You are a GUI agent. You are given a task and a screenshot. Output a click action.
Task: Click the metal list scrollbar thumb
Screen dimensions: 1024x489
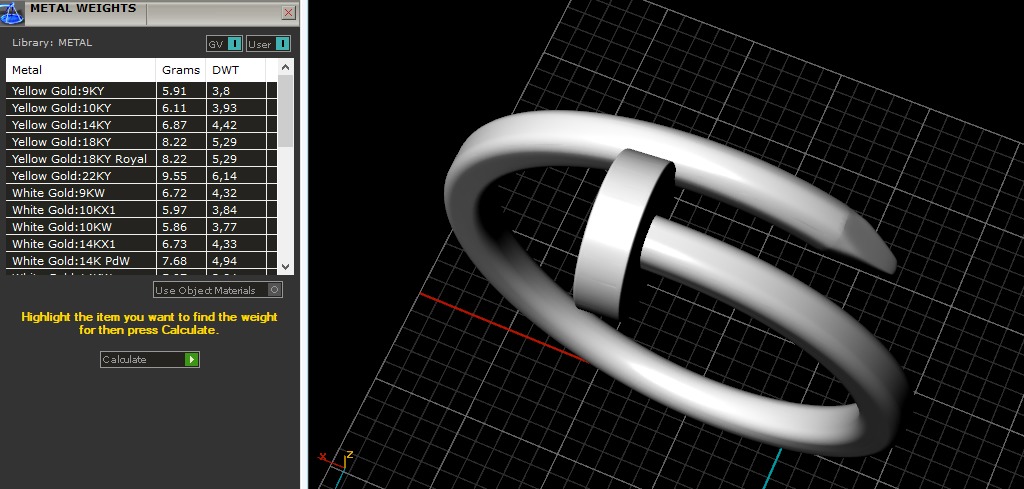pos(285,111)
